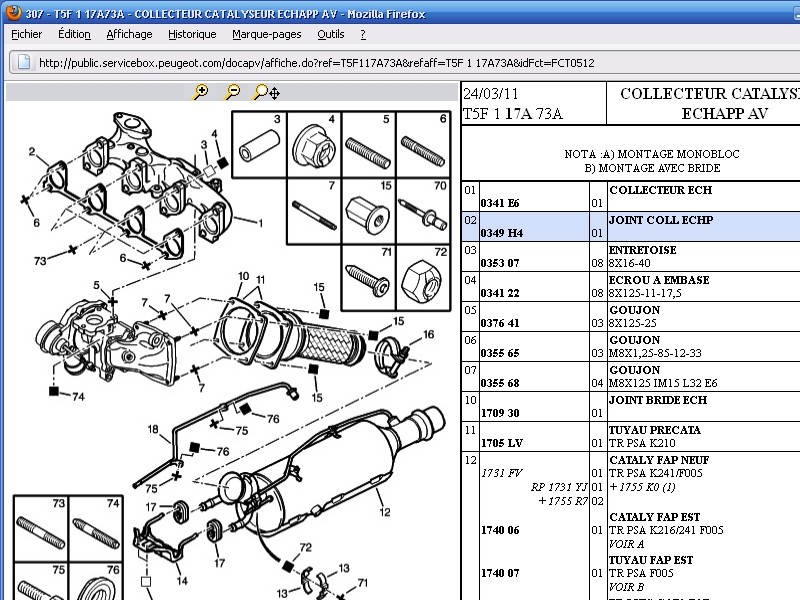The width and height of the screenshot is (800, 600).
Task: Open the Affichage menu
Action: 129,34
